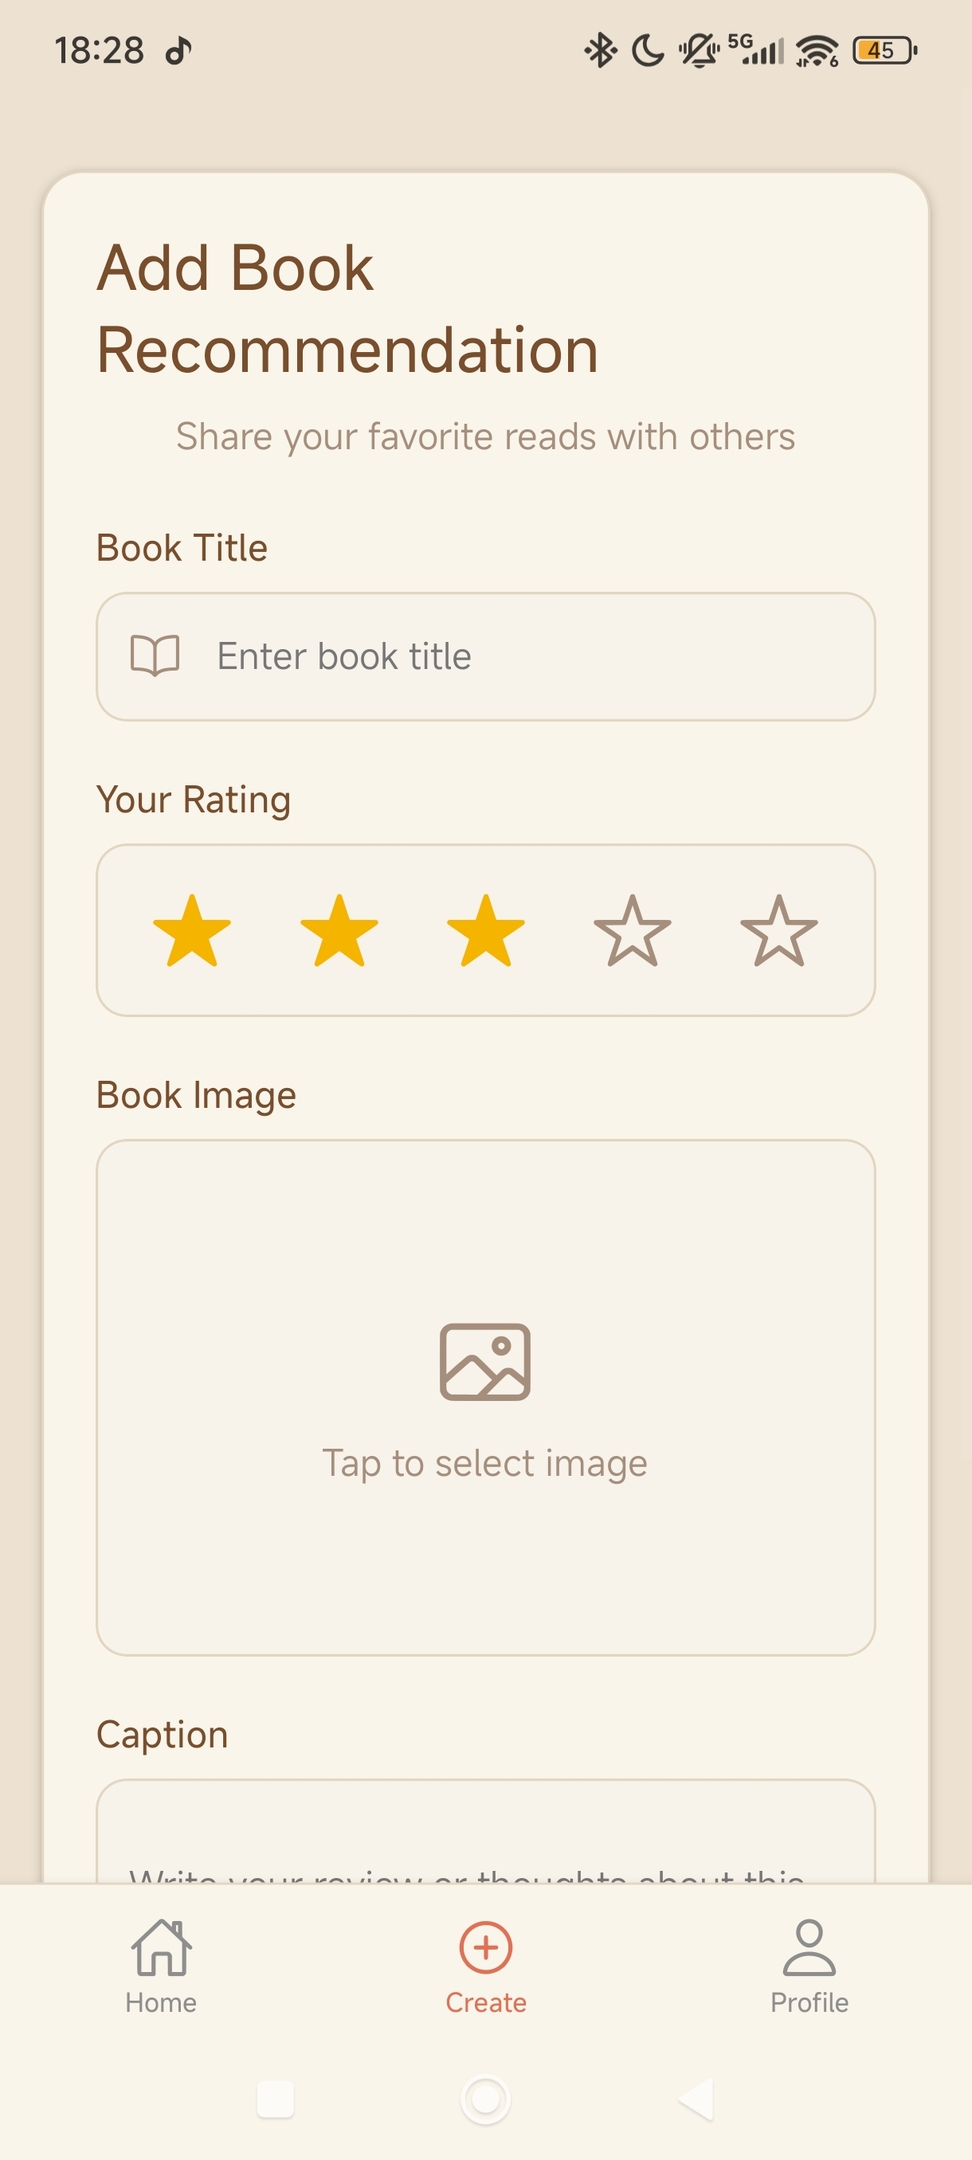
Task: Open the Home tab
Action: [161, 1966]
